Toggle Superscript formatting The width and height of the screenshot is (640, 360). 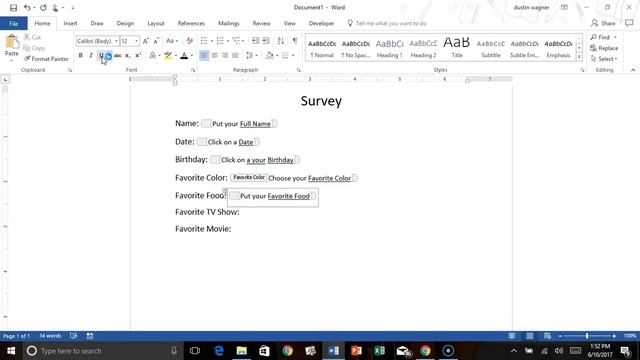coord(138,56)
